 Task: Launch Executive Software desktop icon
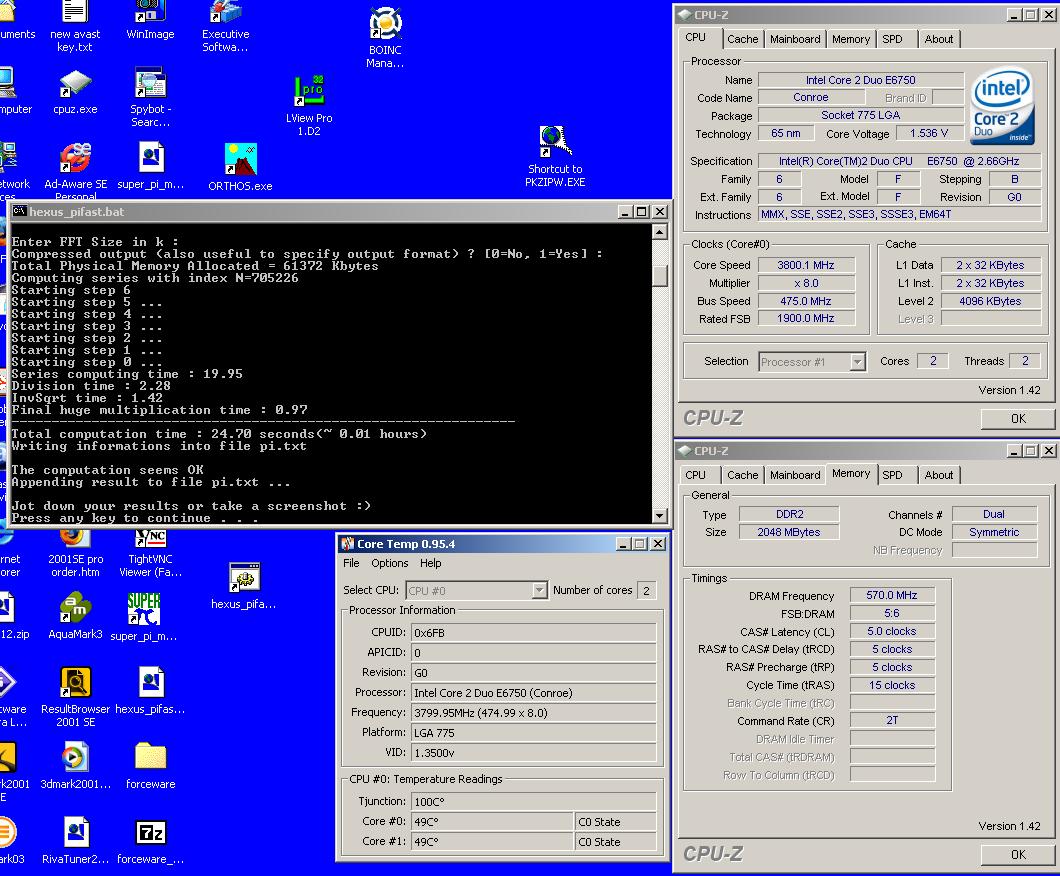click(225, 26)
